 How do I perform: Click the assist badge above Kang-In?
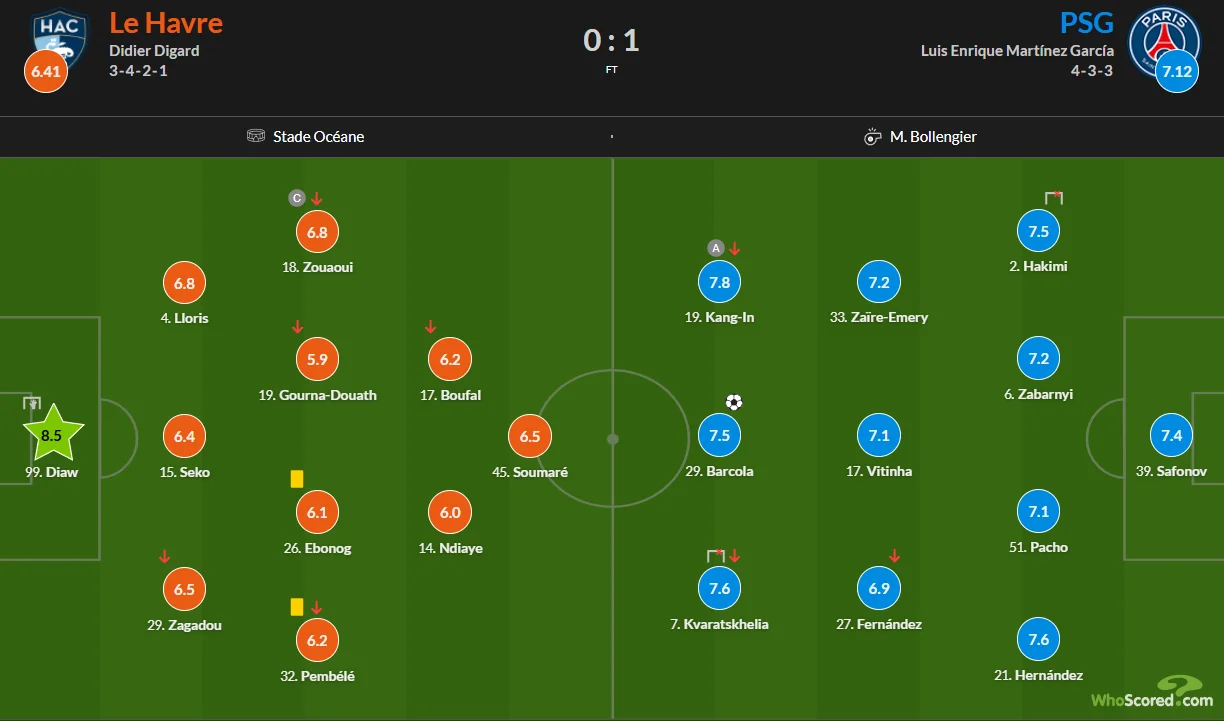click(x=715, y=248)
